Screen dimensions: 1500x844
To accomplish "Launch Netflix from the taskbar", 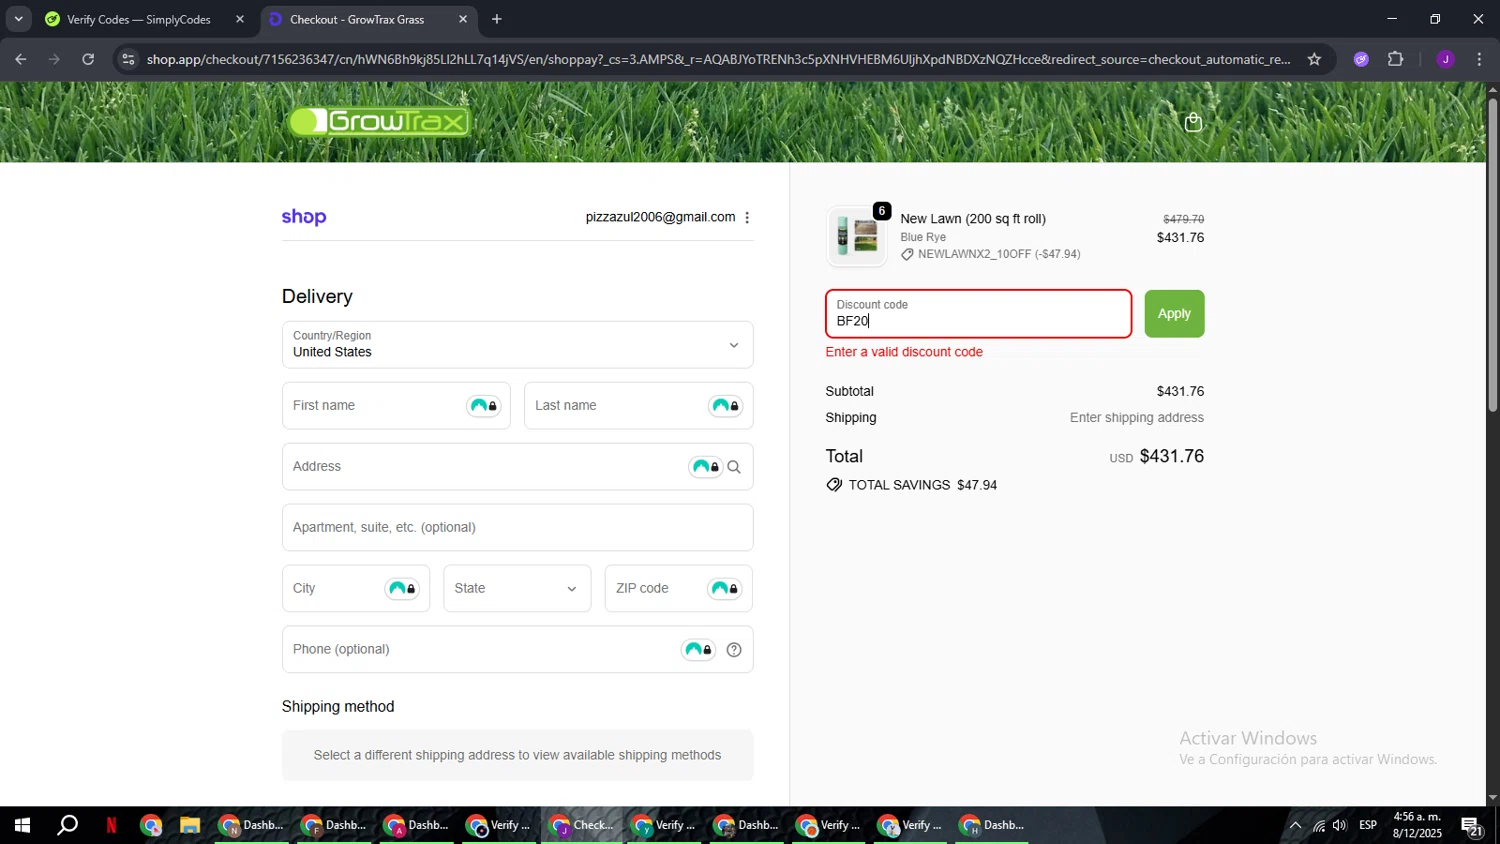I will coord(111,826).
